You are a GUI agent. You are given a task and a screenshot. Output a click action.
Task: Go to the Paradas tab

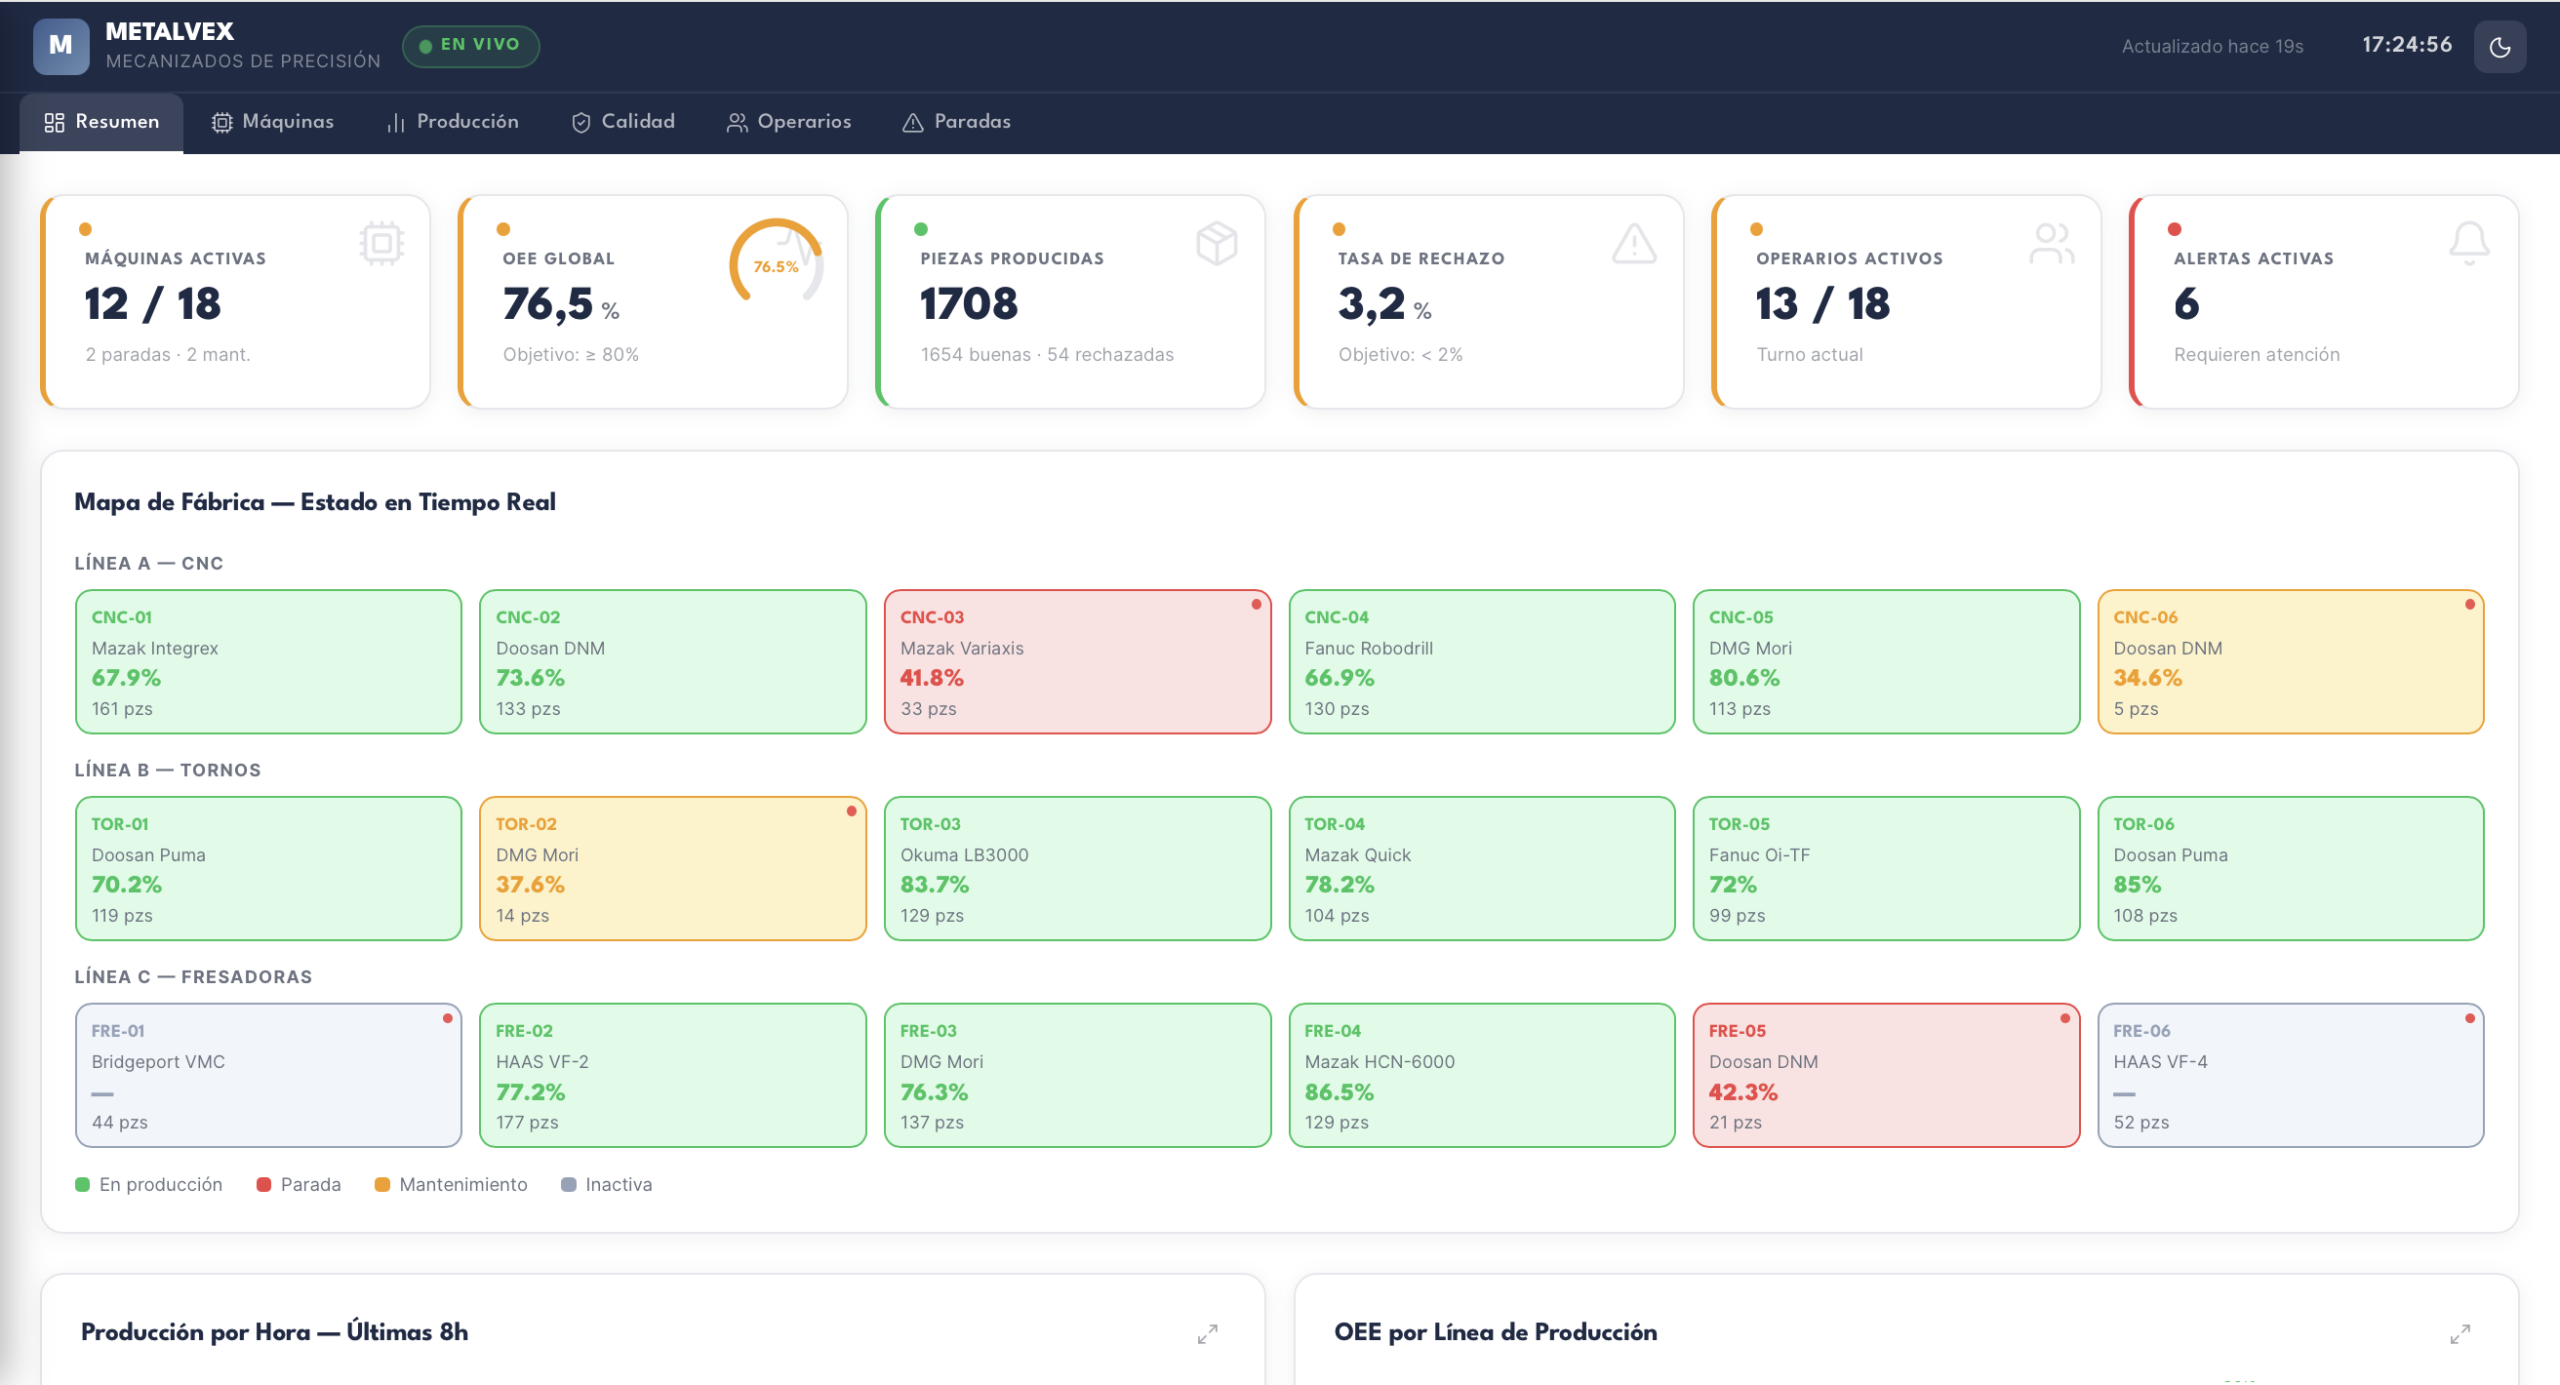pos(956,122)
